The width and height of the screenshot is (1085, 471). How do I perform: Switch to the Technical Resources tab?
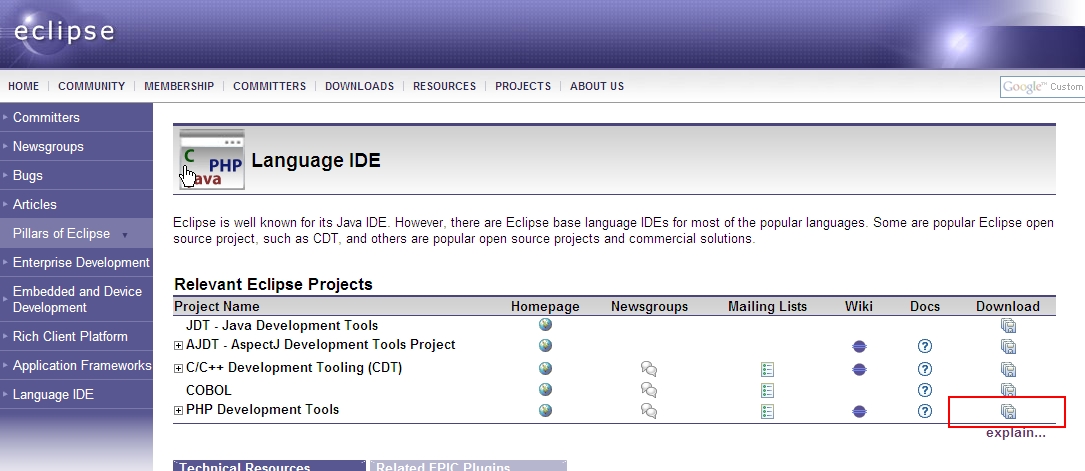[x=269, y=465]
